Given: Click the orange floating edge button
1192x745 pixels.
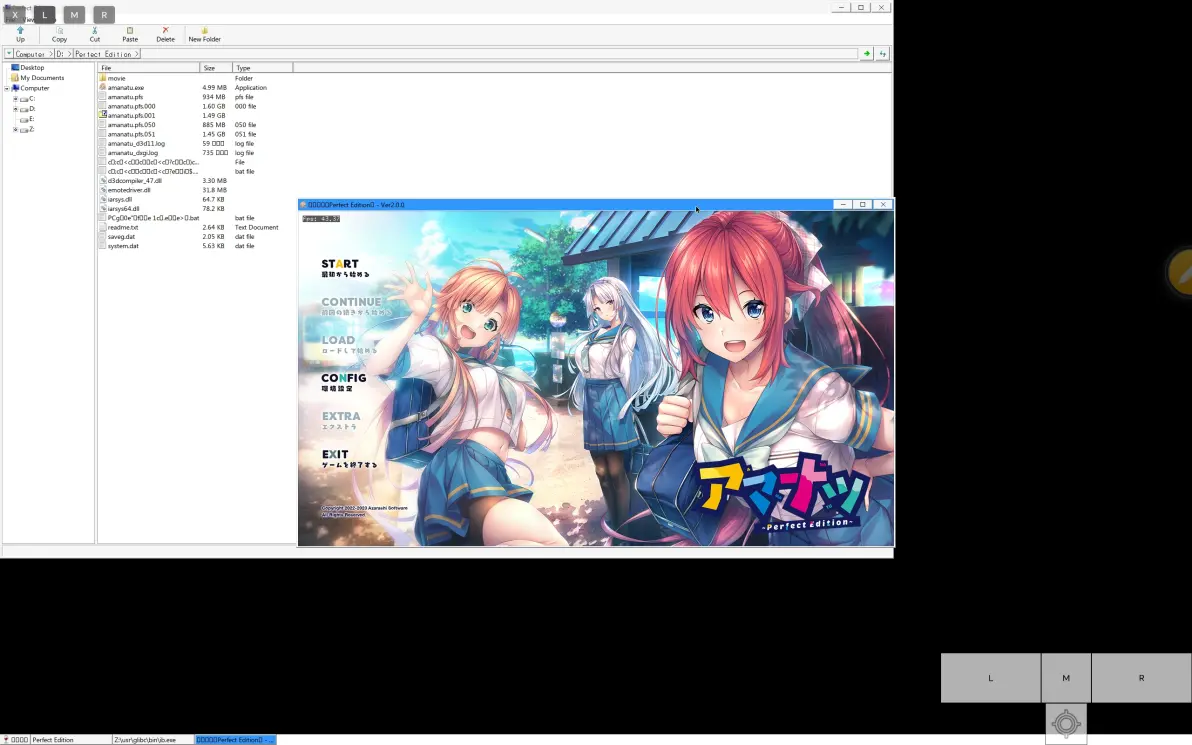Looking at the screenshot, I should [x=1180, y=271].
